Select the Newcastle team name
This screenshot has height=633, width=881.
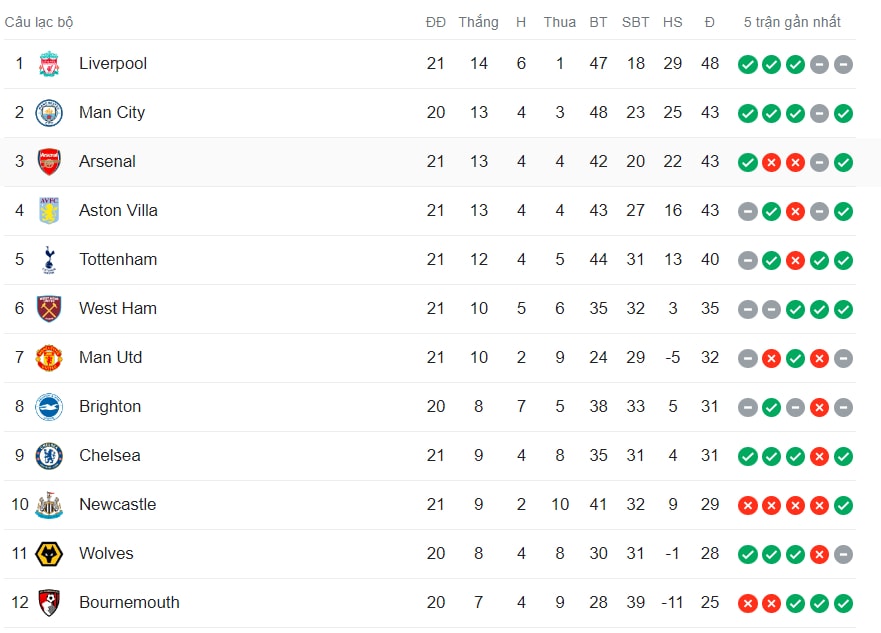(x=117, y=504)
